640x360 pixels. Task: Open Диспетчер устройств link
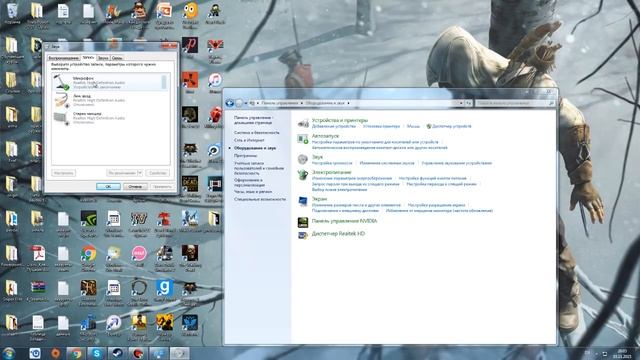[x=451, y=127]
